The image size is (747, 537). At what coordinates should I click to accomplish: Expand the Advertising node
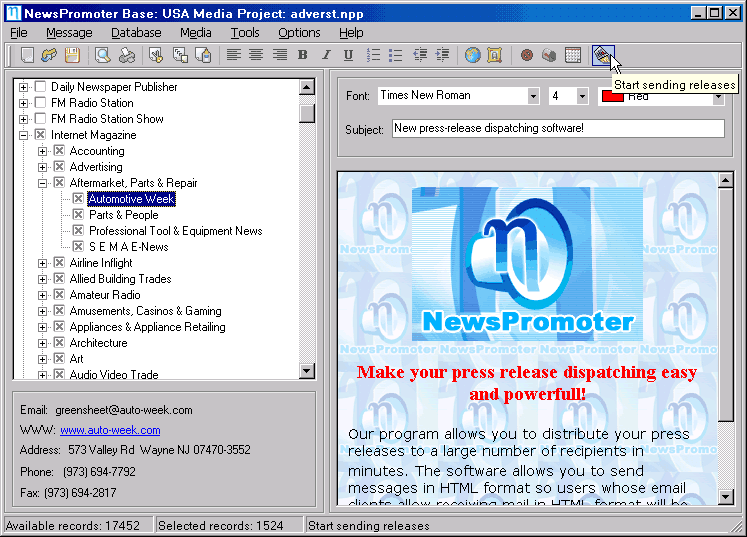pos(42,167)
